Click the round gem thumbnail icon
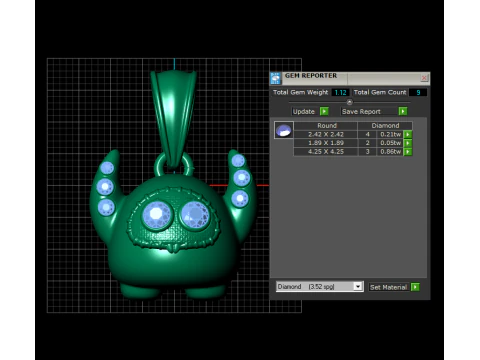This screenshot has width=480, height=360. (x=284, y=130)
